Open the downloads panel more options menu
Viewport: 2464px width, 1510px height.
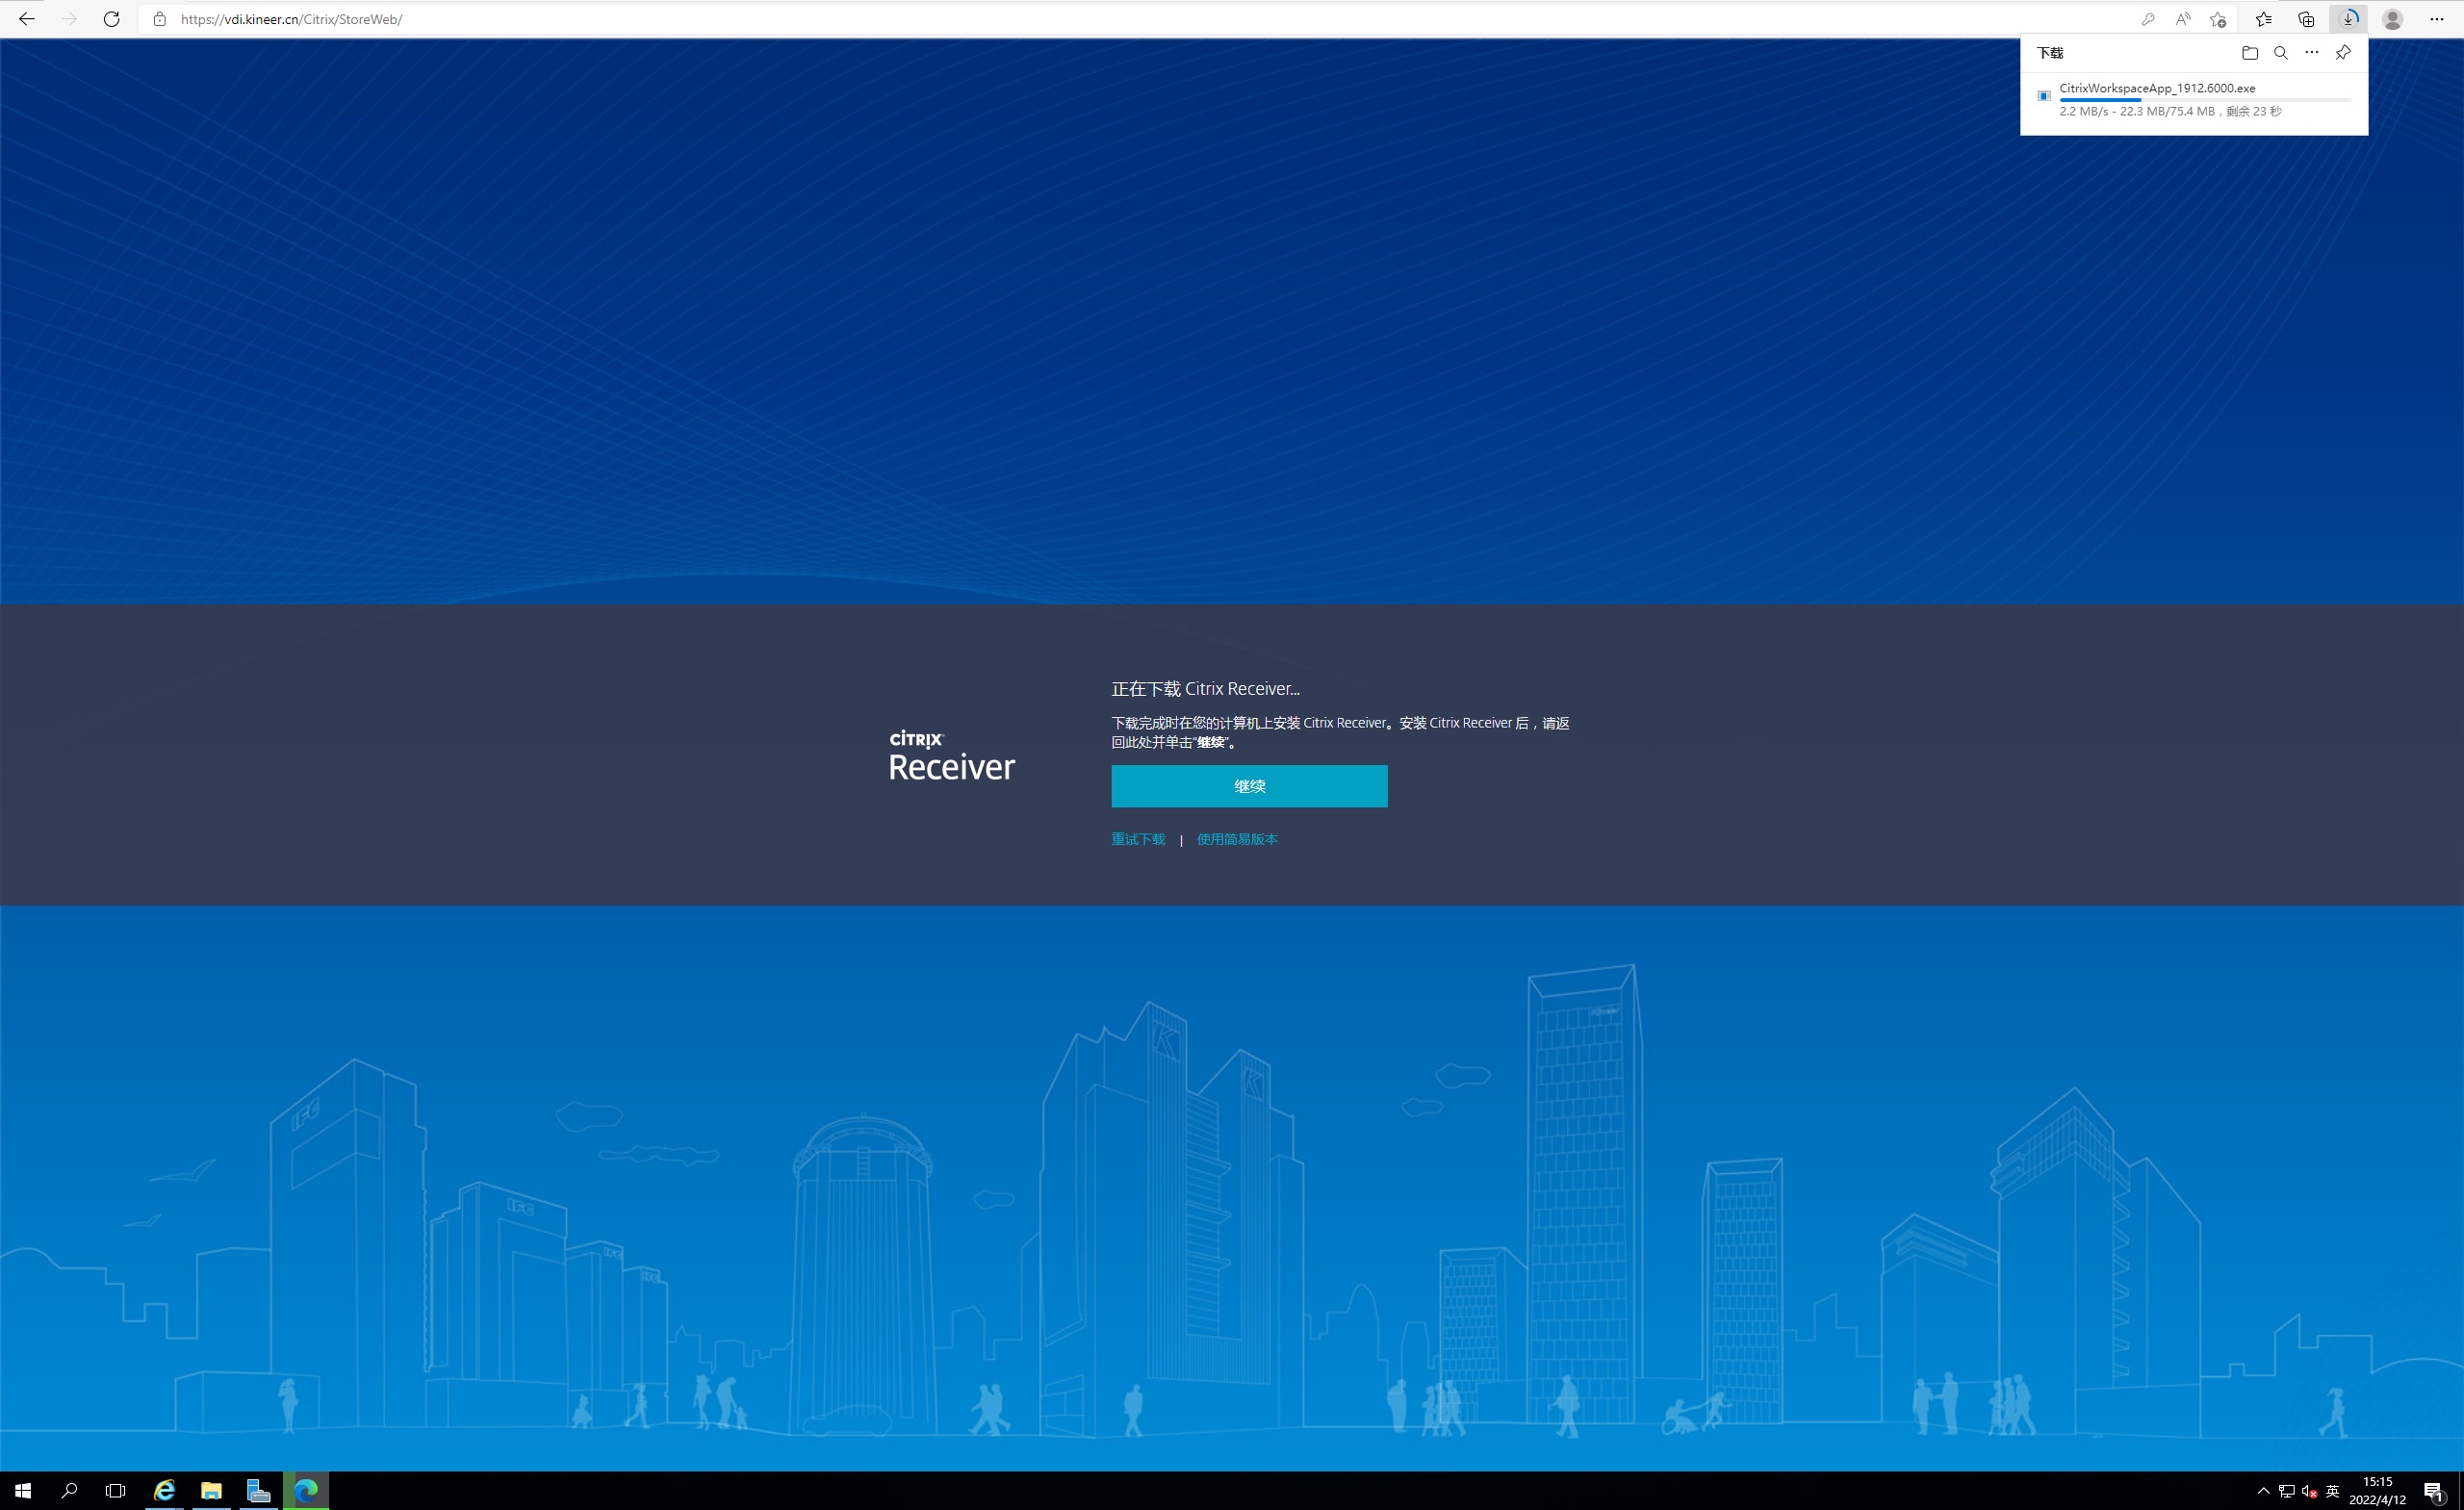click(x=2311, y=53)
